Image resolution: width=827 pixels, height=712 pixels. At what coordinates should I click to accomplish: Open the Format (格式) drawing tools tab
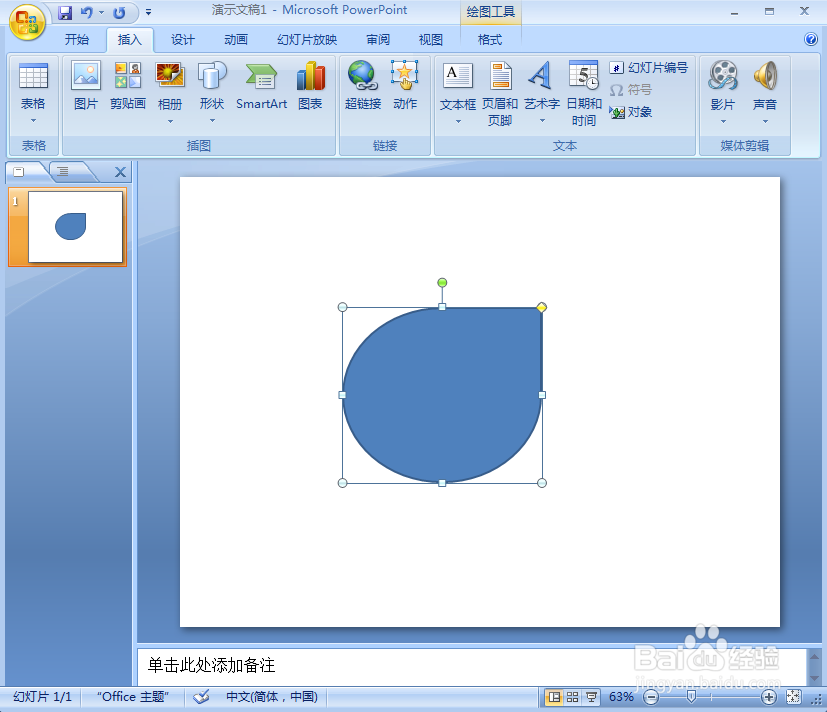pyautogui.click(x=489, y=40)
